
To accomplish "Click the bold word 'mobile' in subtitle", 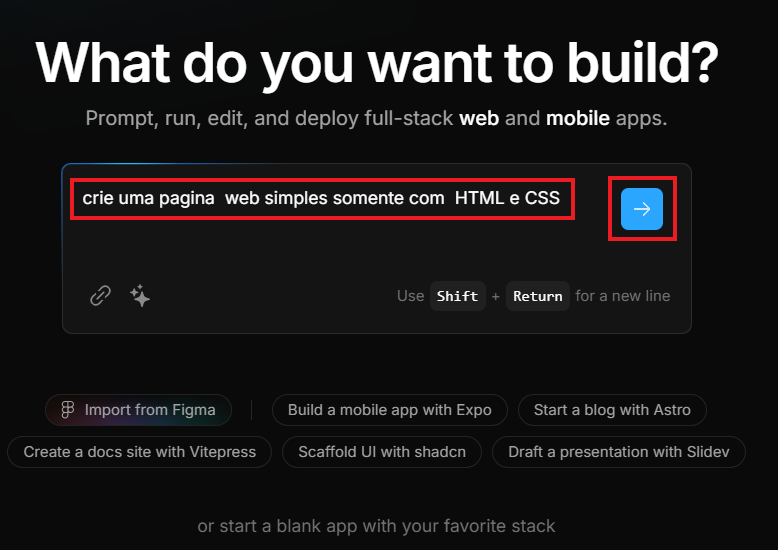I will pos(577,119).
